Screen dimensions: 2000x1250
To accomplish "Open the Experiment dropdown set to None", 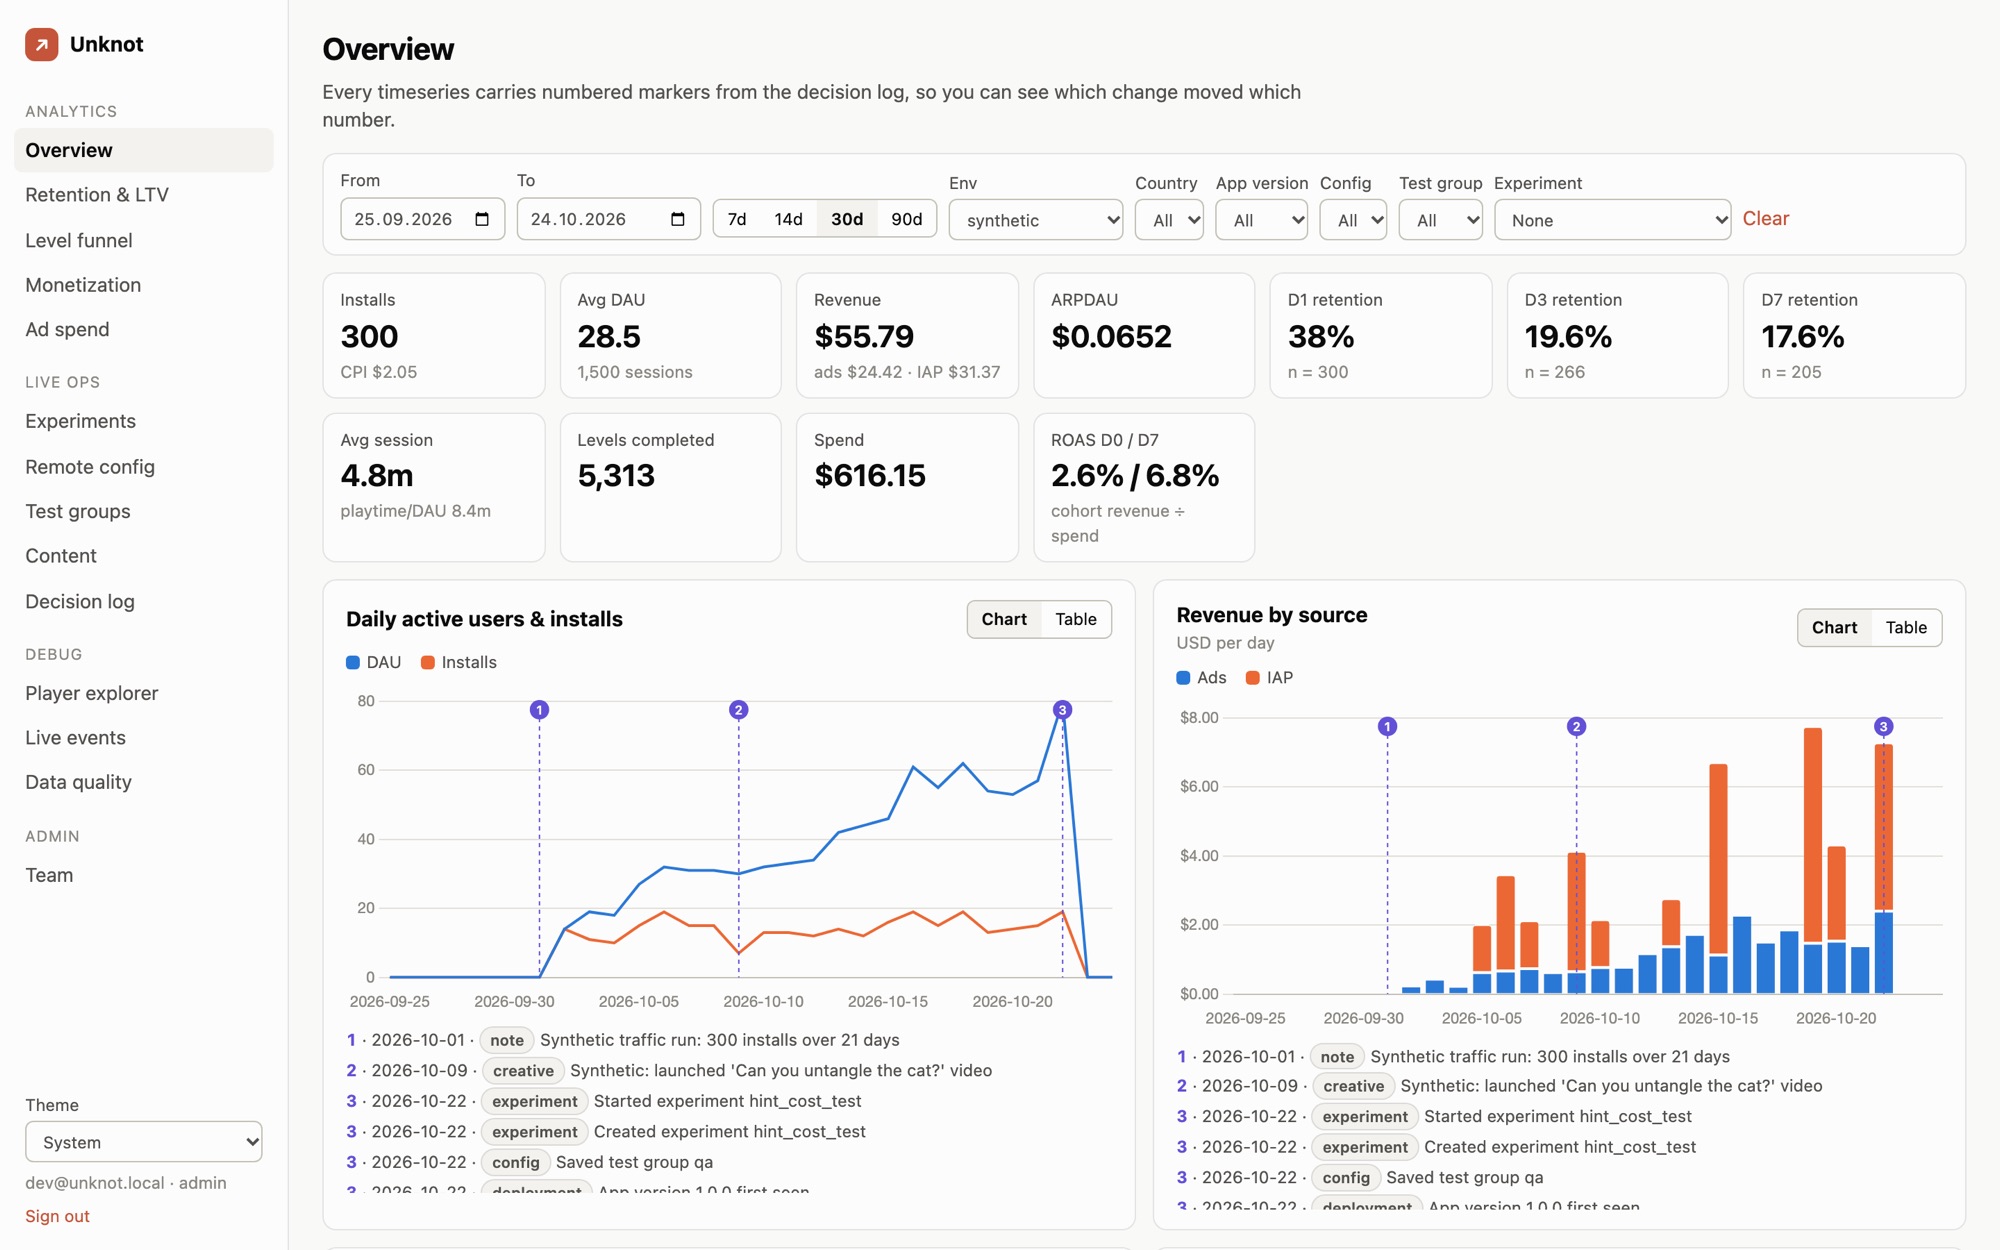I will (x=1612, y=220).
